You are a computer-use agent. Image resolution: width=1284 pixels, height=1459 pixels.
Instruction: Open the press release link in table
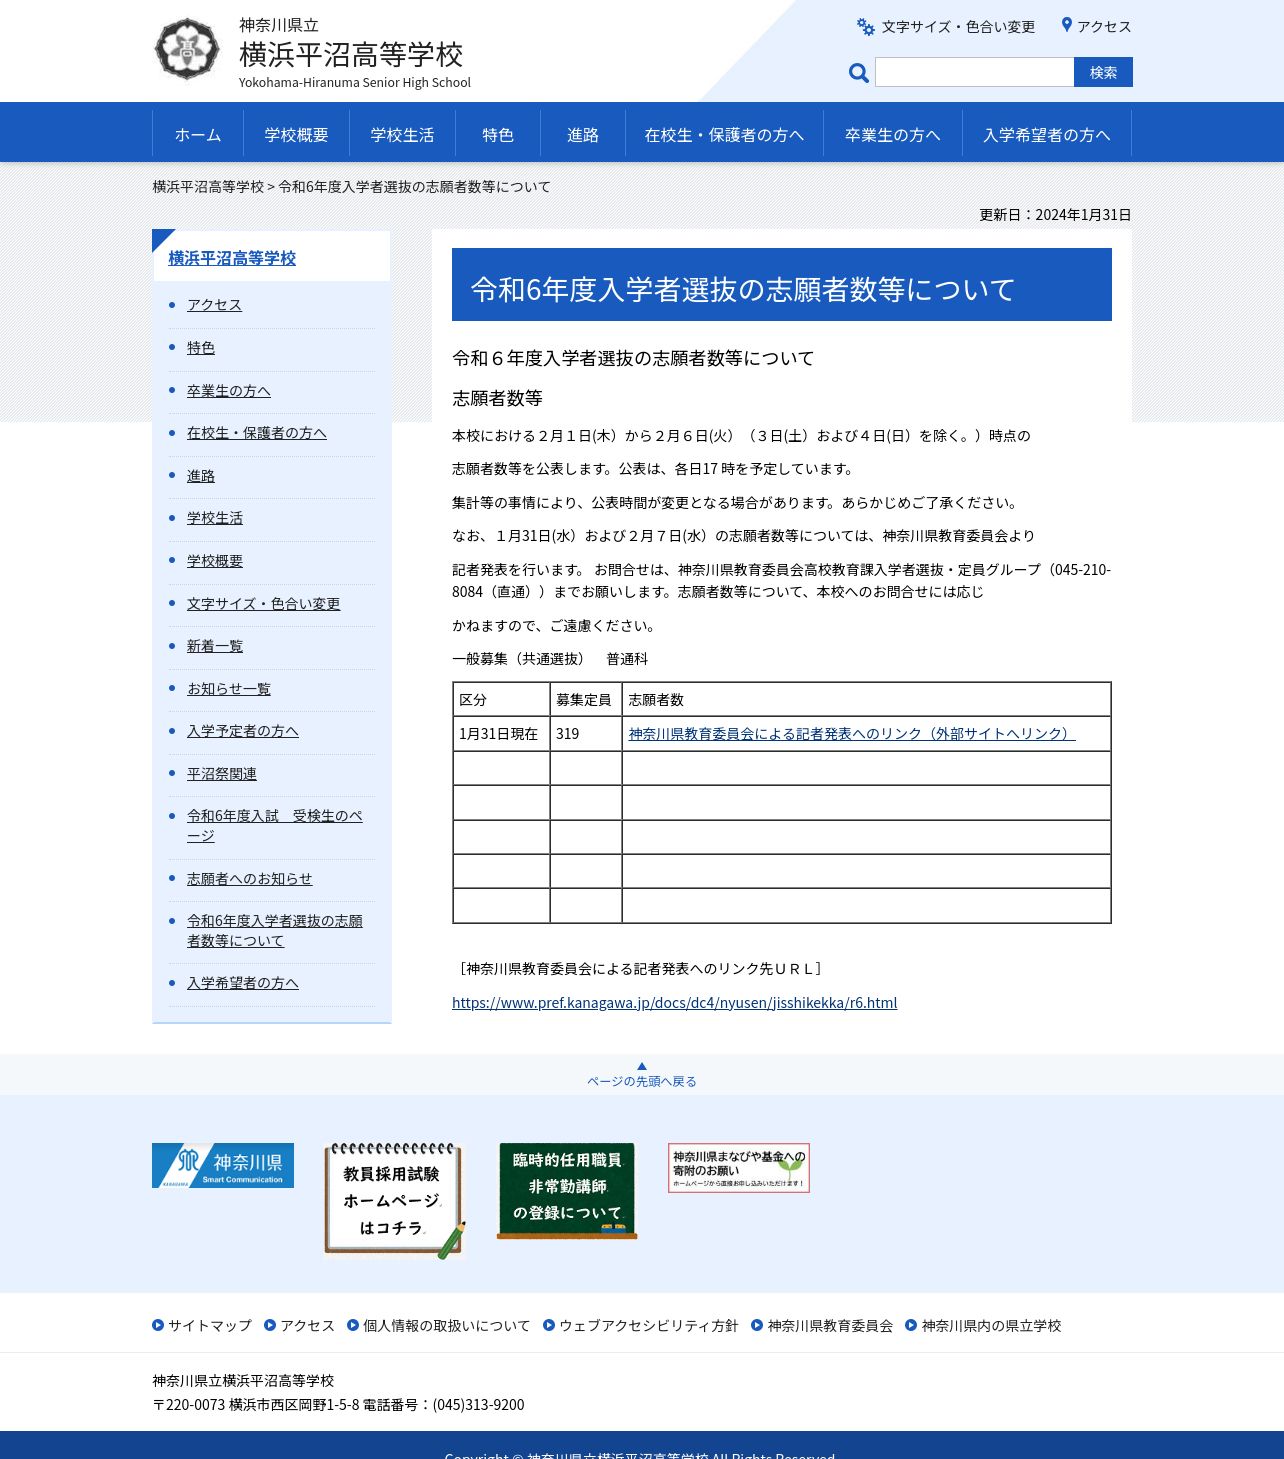pyautogui.click(x=852, y=734)
